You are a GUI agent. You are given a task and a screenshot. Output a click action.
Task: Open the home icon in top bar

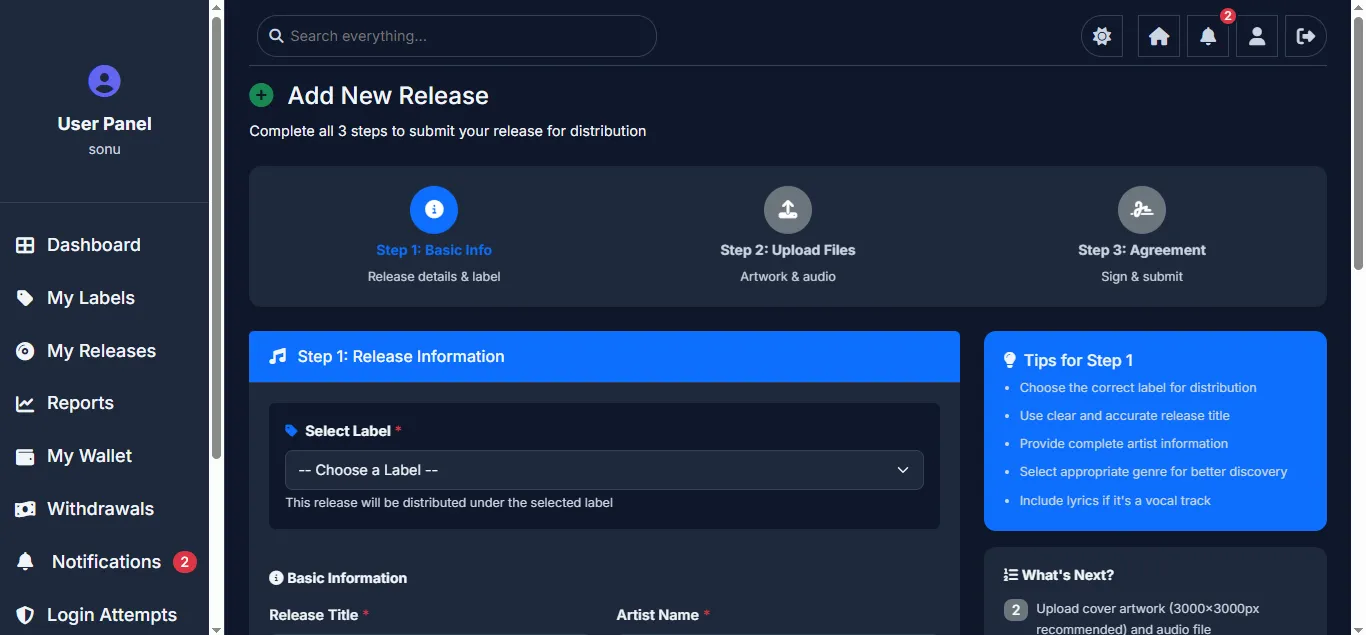point(1159,36)
